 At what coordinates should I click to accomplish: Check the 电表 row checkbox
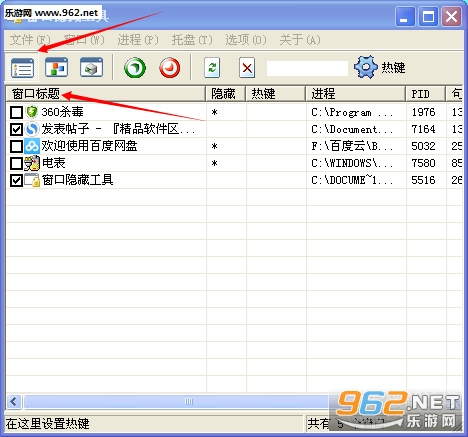[x=16, y=163]
